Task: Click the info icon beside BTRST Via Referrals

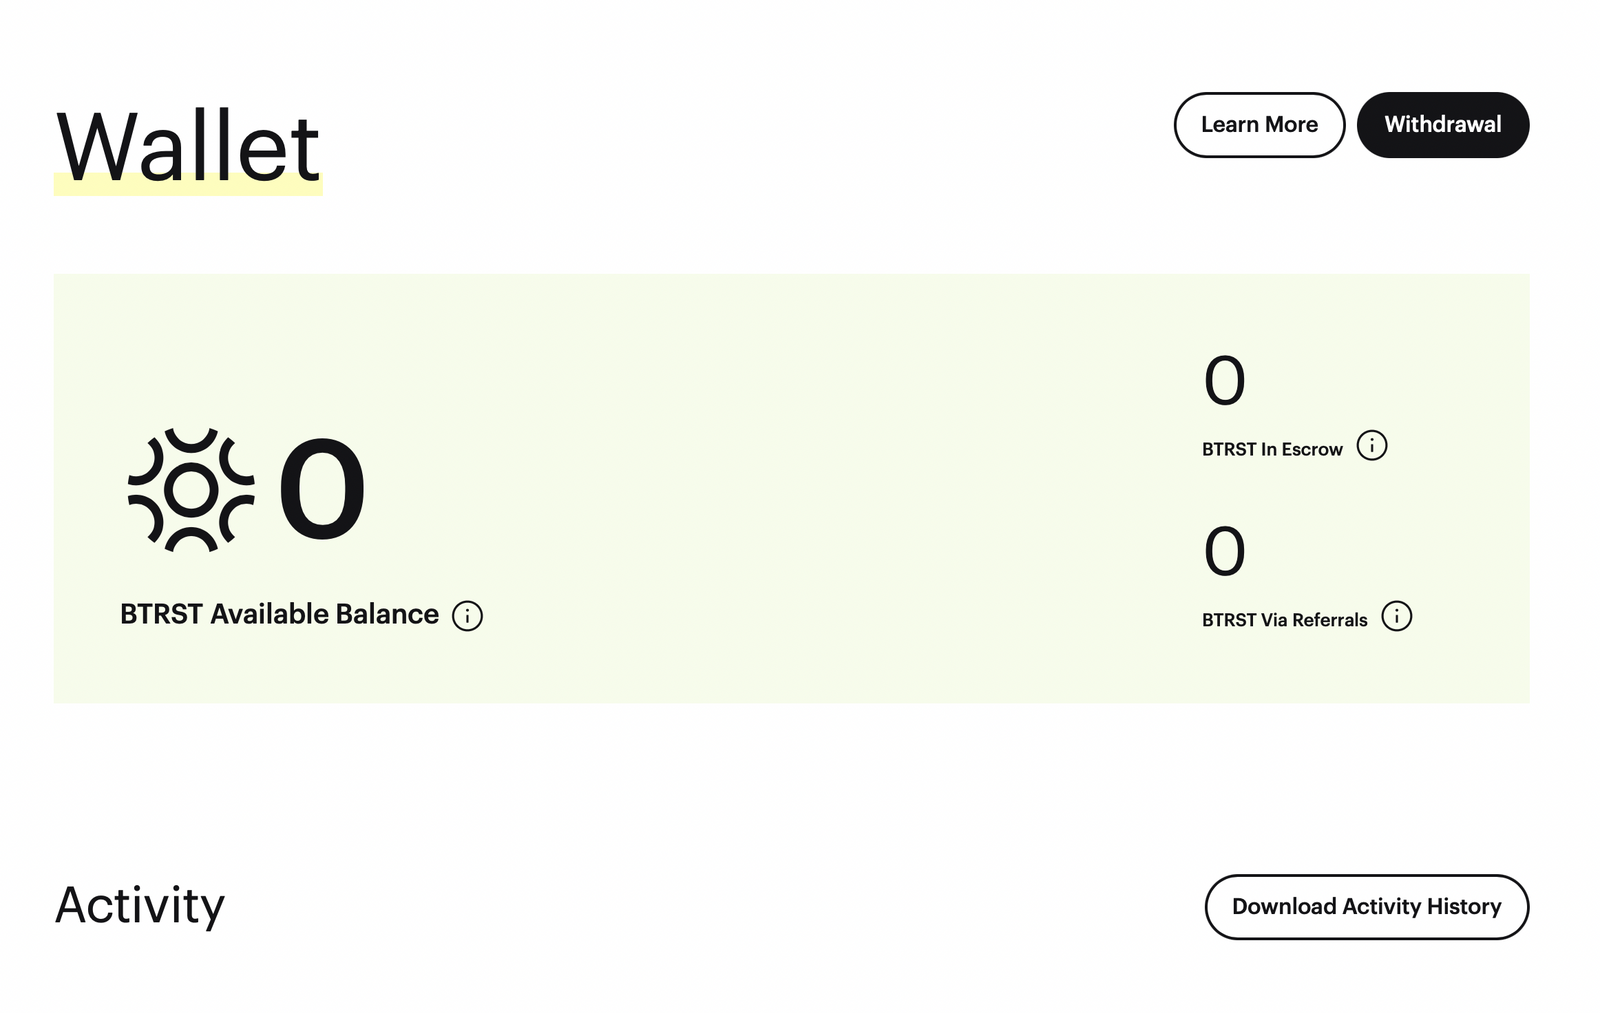Action: 1397,616
